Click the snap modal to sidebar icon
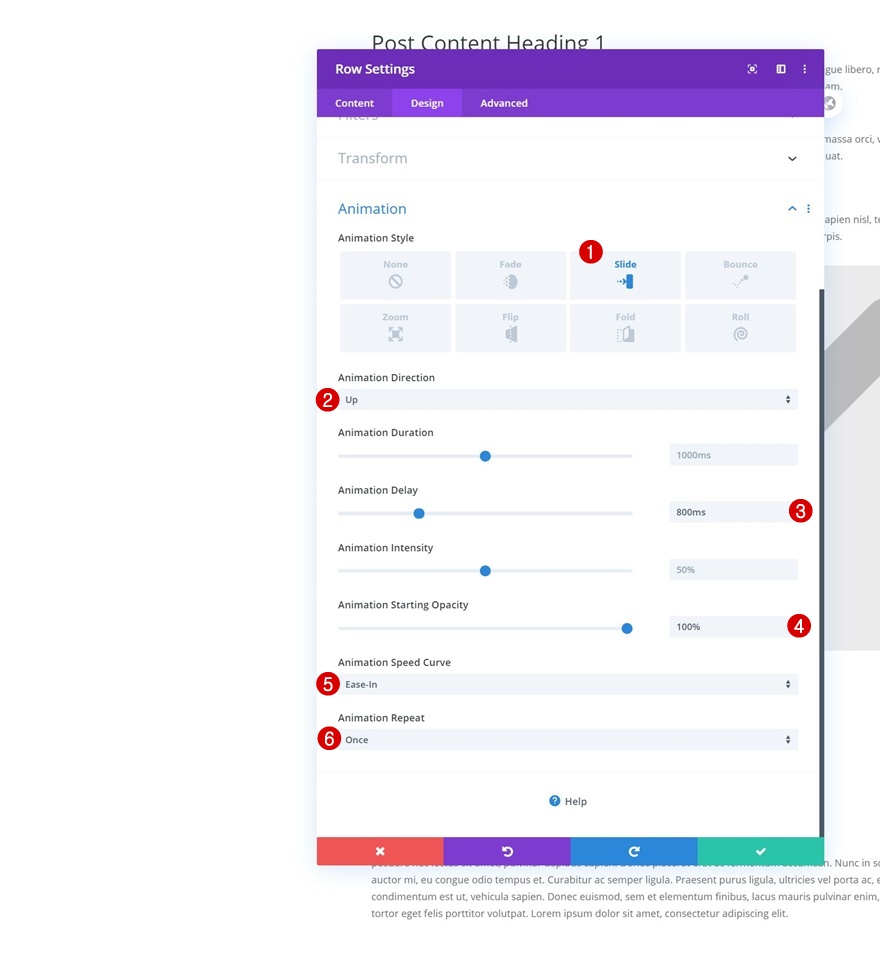Image resolution: width=880 pixels, height=963 pixels. [781, 69]
